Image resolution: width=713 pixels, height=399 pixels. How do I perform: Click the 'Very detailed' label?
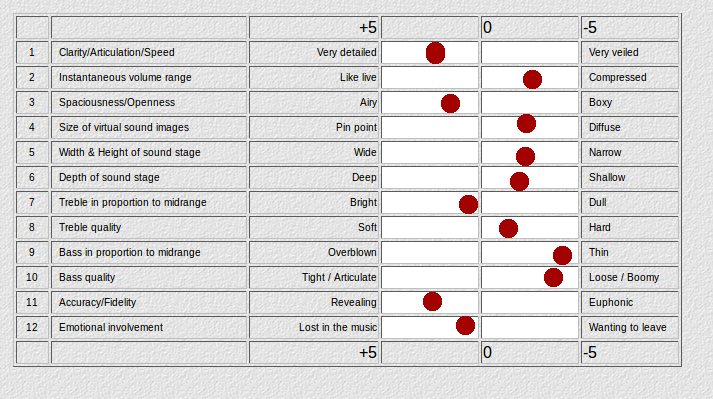[x=346, y=52]
